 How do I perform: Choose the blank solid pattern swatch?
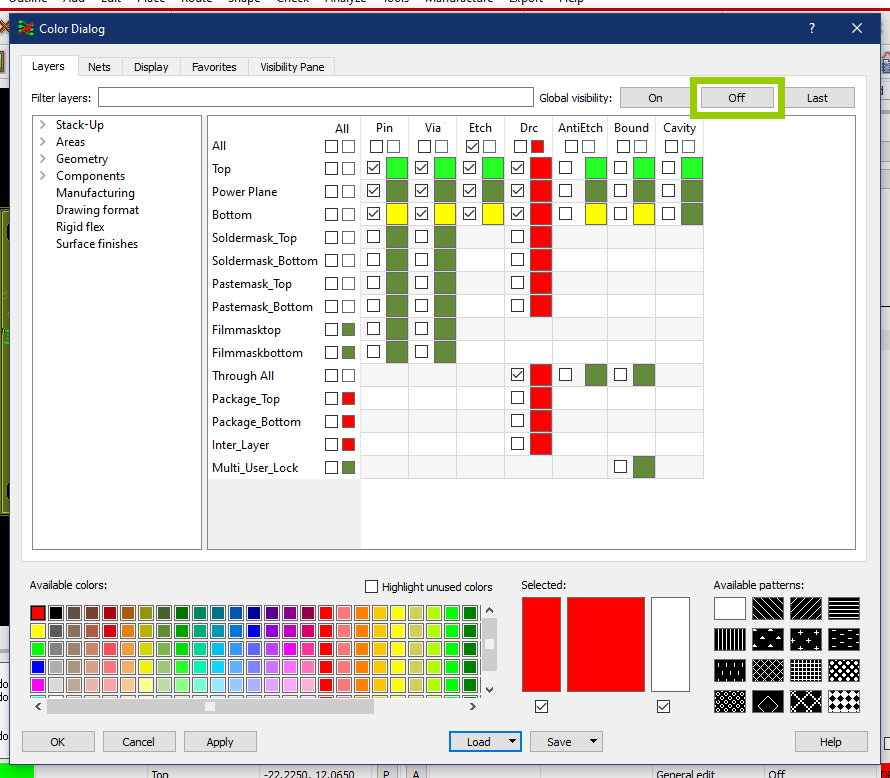730,608
